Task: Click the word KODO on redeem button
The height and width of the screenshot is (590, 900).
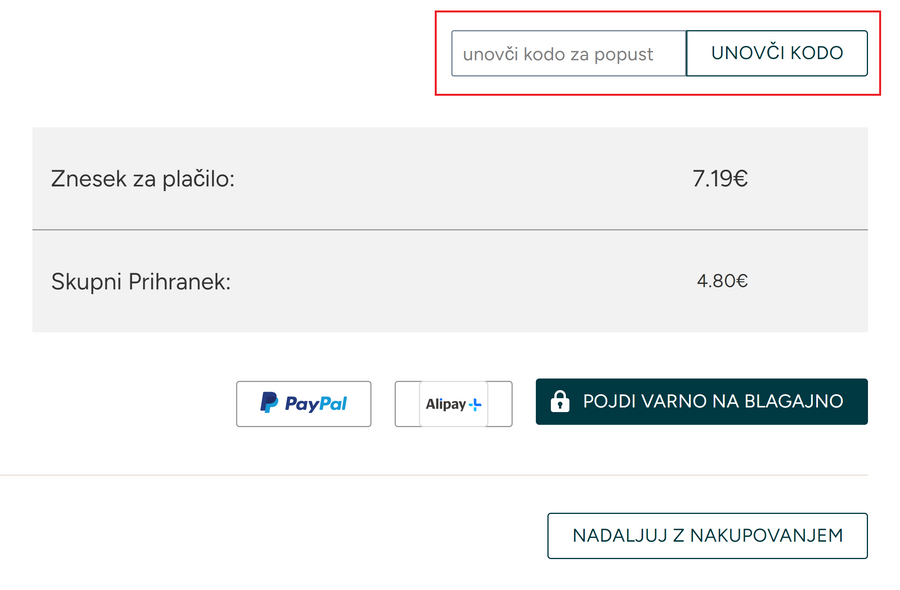Action: 817,53
